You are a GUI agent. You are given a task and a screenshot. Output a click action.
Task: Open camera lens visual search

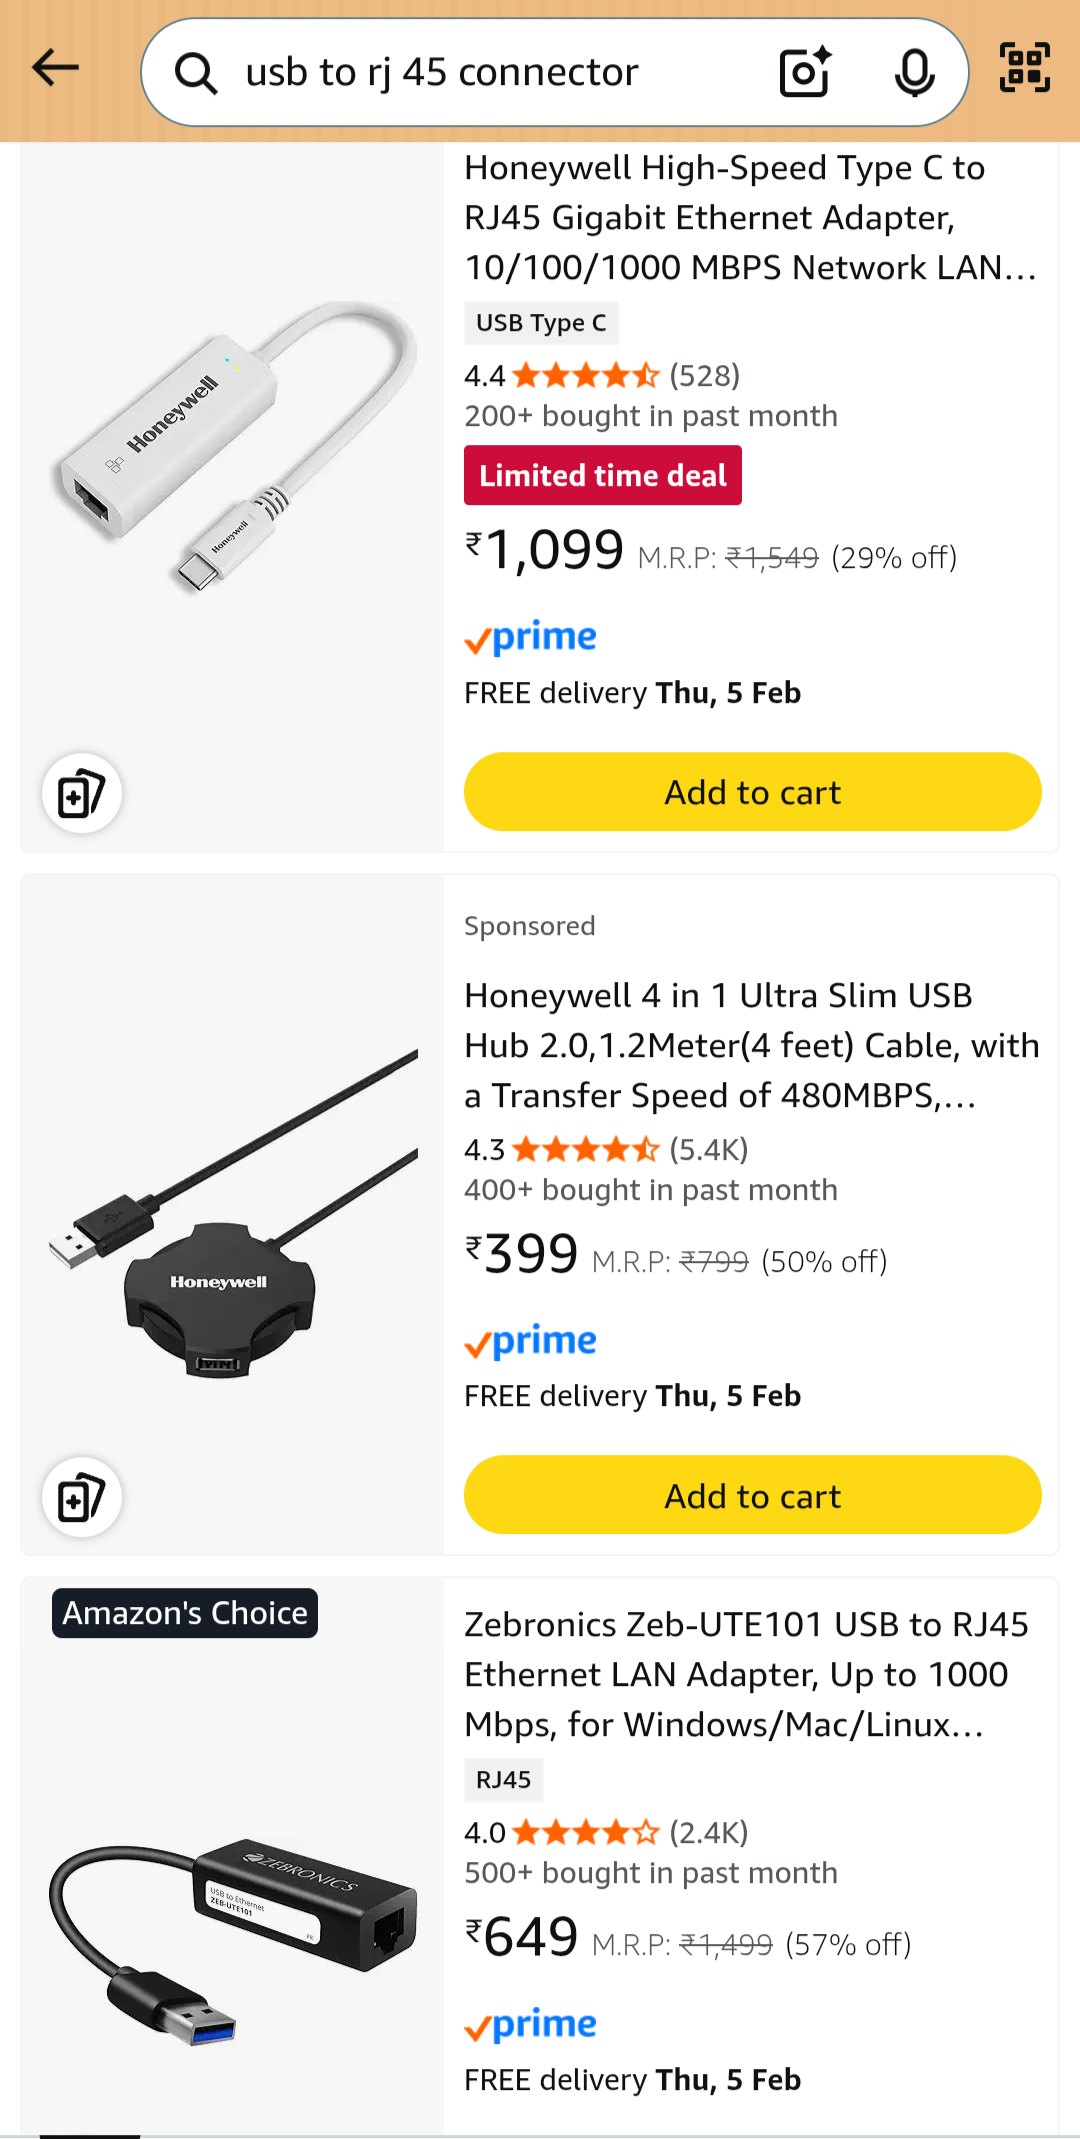tap(805, 72)
